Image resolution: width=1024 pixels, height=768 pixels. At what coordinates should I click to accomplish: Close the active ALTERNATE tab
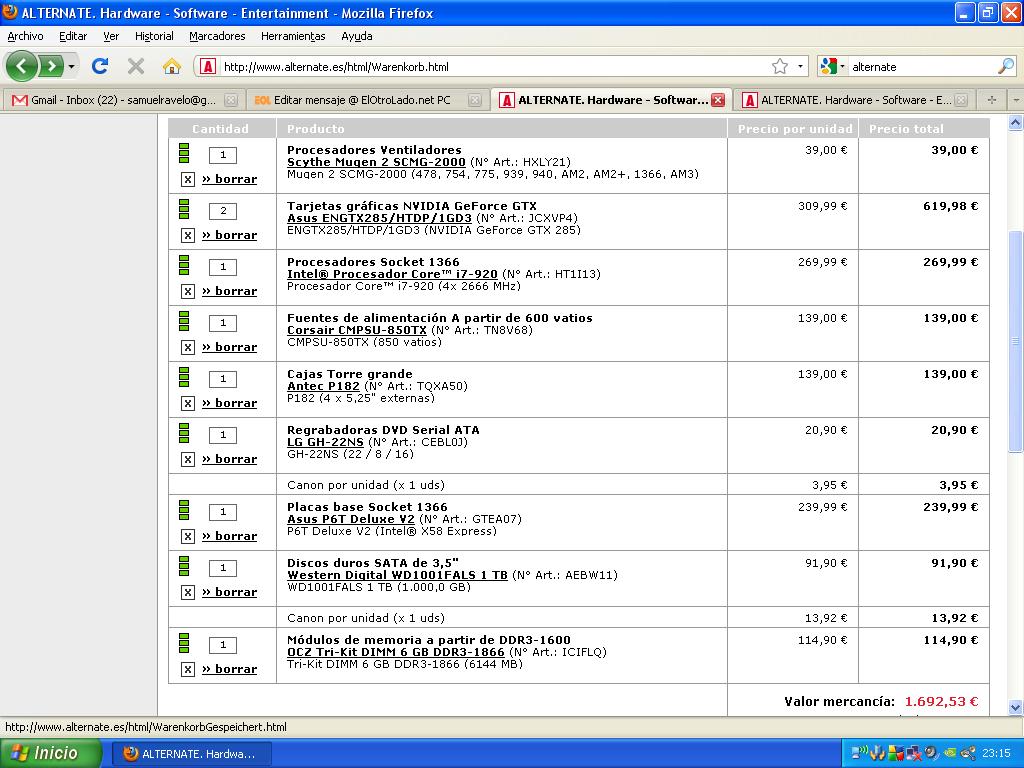click(718, 100)
